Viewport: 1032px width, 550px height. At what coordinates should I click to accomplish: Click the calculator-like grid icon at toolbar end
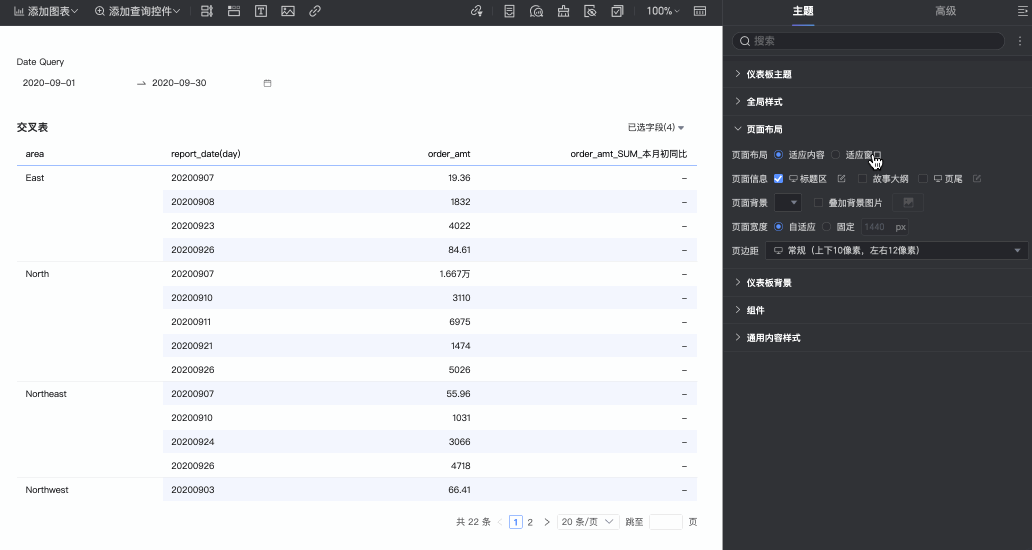700,11
